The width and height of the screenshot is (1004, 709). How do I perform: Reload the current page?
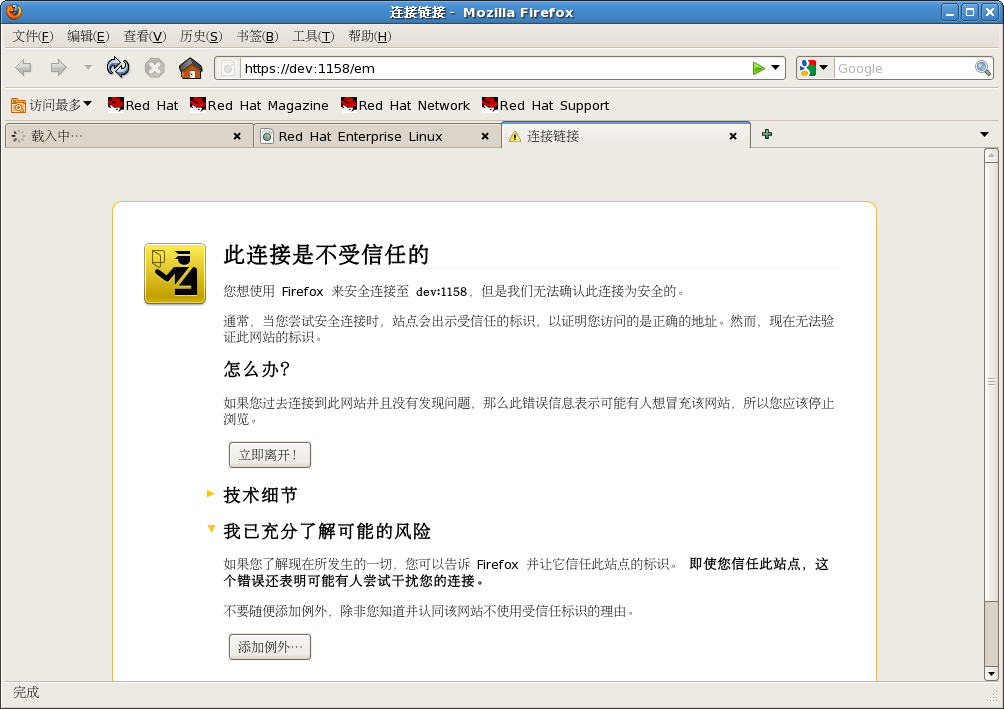coord(118,68)
